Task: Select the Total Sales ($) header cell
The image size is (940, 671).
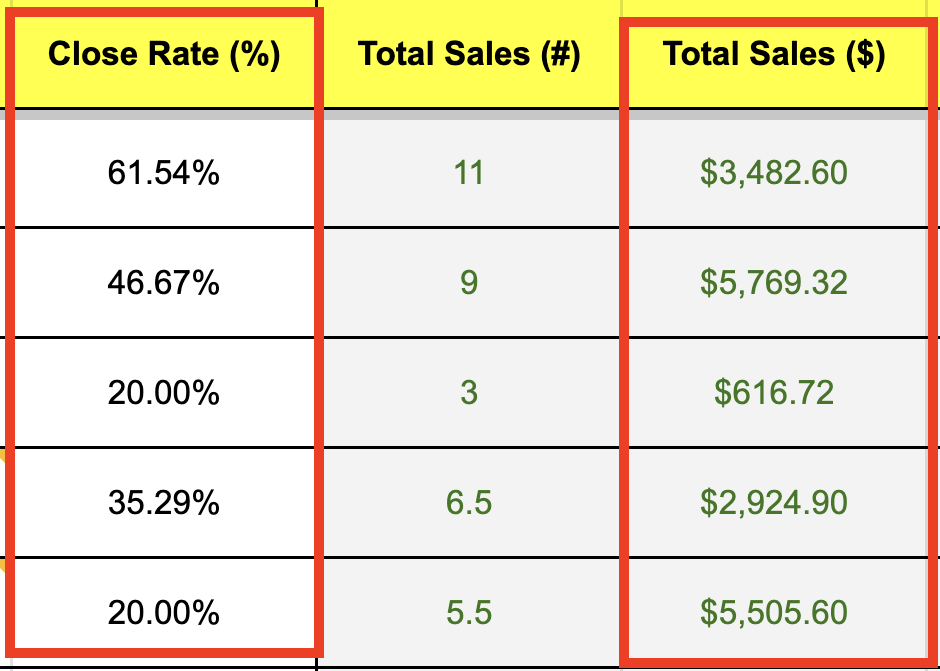Action: click(x=774, y=55)
